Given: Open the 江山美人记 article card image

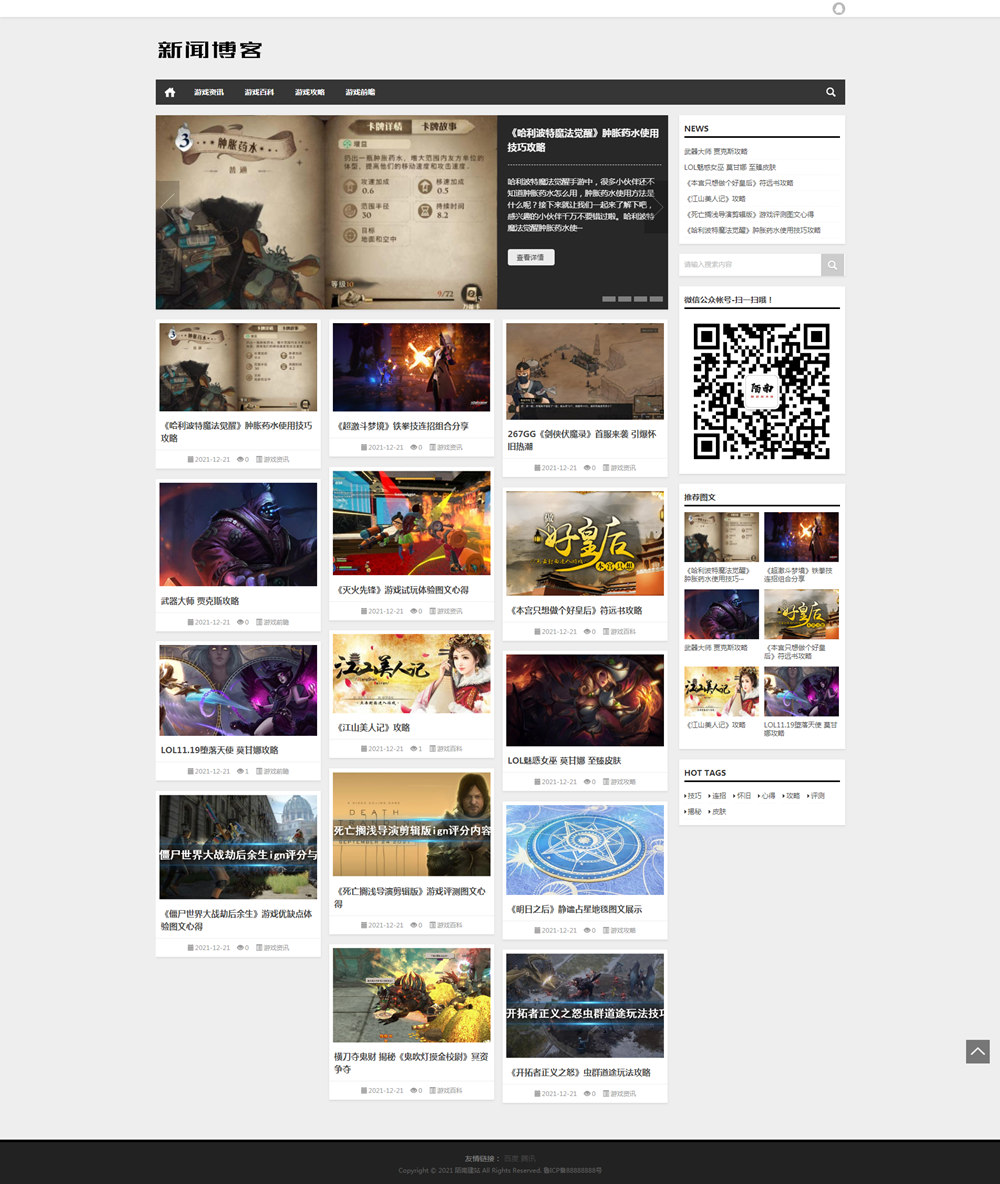Looking at the screenshot, I should [412, 674].
